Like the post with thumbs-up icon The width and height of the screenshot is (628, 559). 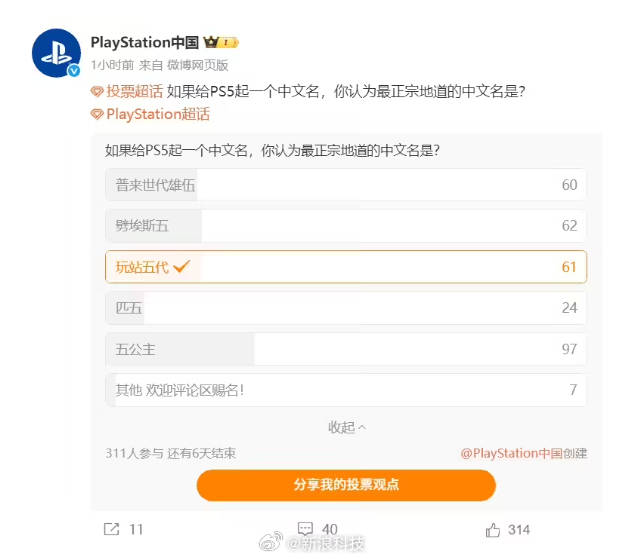(493, 530)
